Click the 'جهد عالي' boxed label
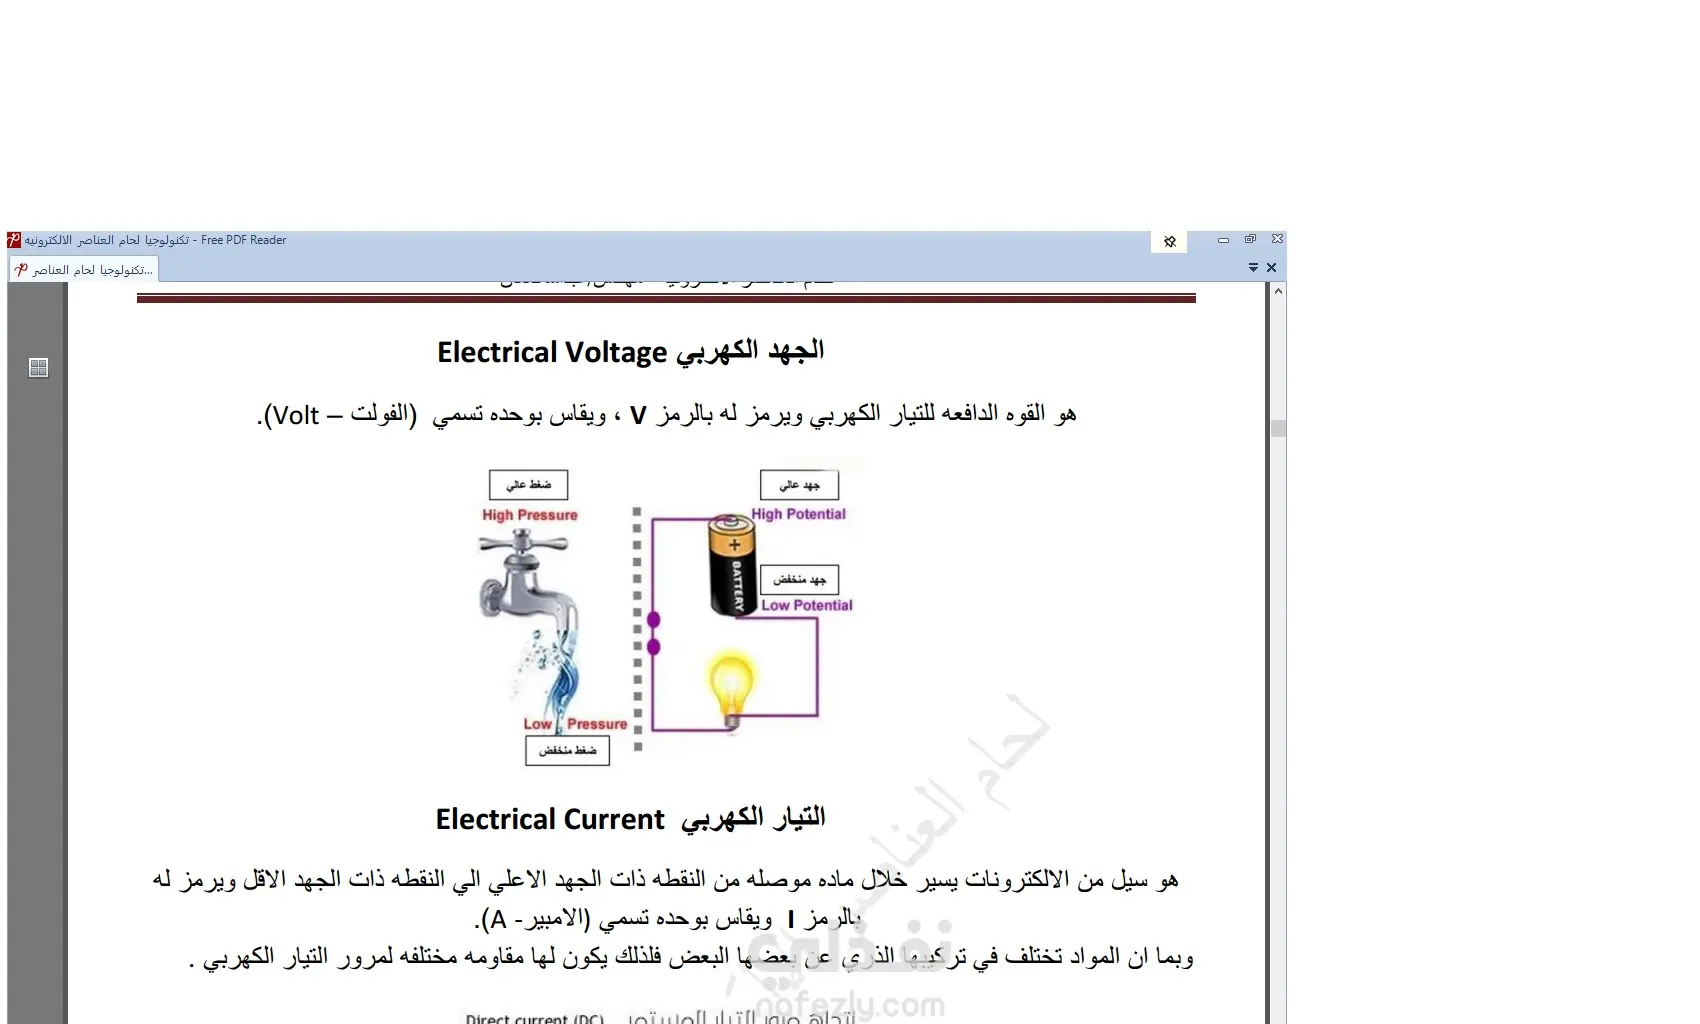Viewport: 1700px width, 1024px height. [x=800, y=485]
